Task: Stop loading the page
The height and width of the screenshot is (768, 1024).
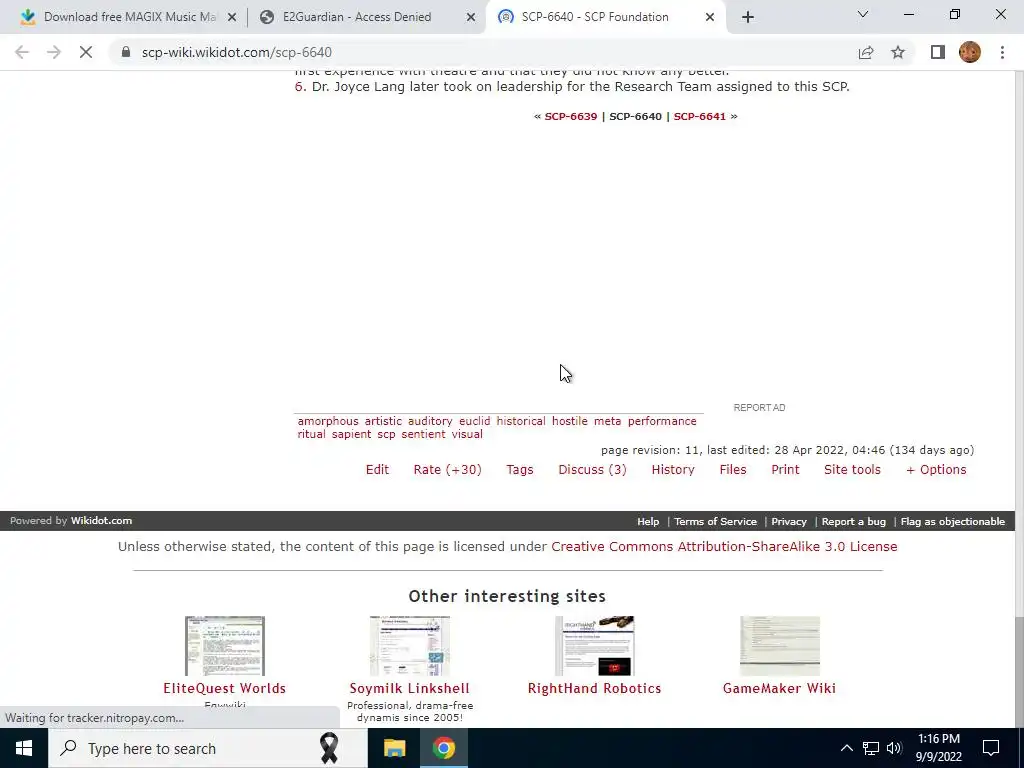Action: click(x=86, y=52)
